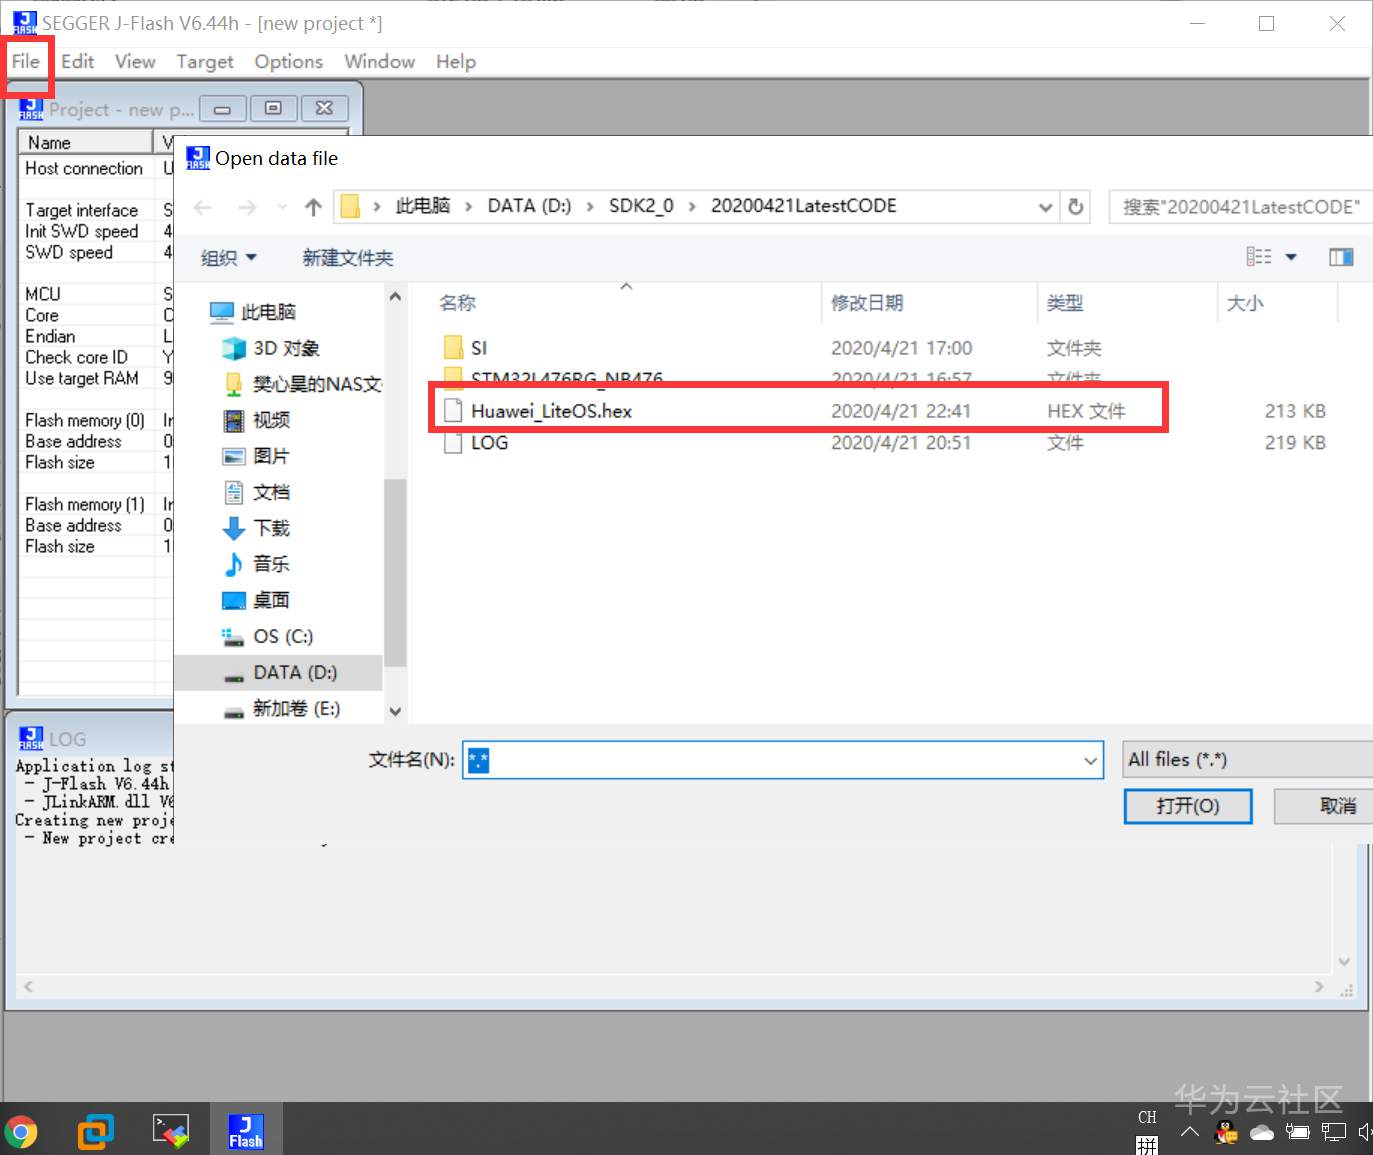The width and height of the screenshot is (1373, 1155).
Task: Go up one folder level
Action: [x=313, y=207]
